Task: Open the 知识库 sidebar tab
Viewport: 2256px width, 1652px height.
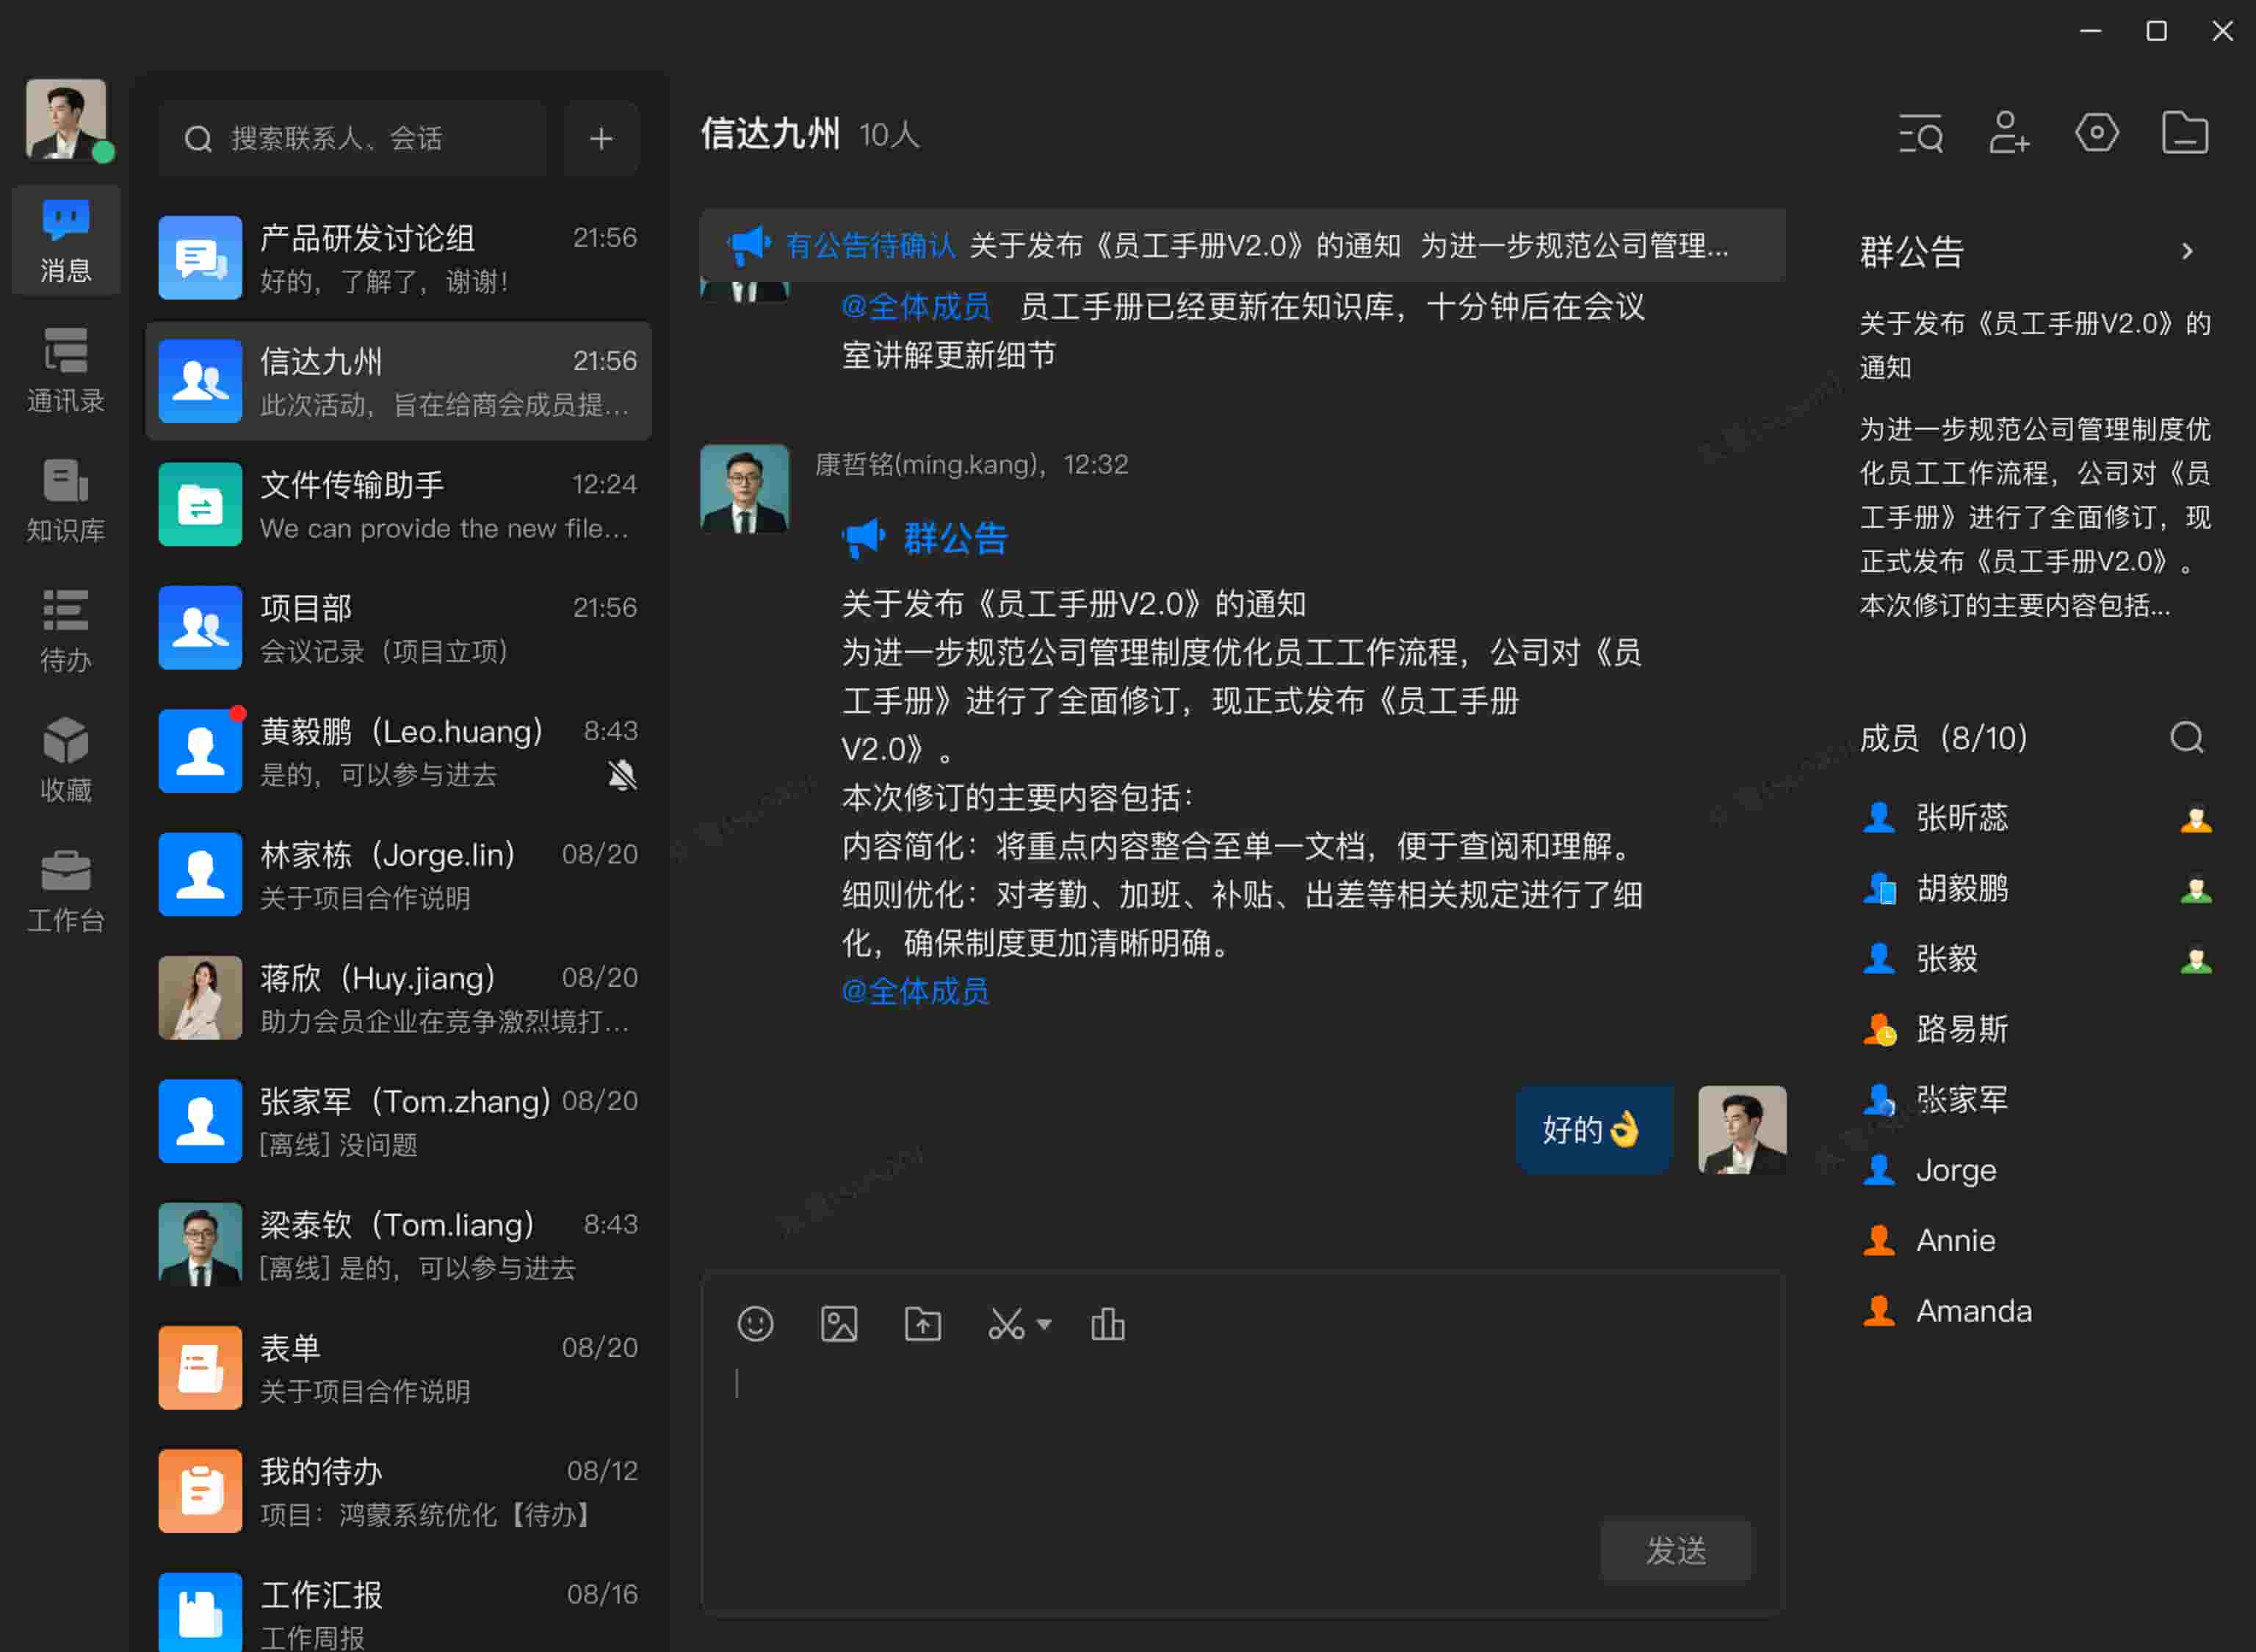Action: click(66, 500)
